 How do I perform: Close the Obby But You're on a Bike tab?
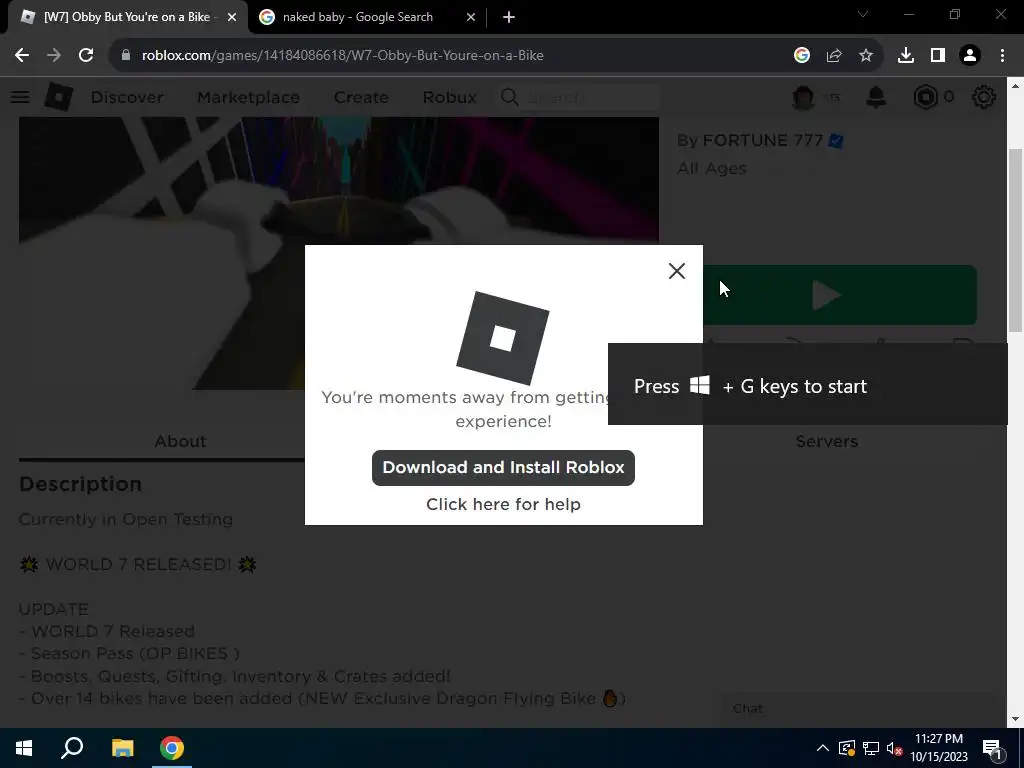[x=232, y=18]
